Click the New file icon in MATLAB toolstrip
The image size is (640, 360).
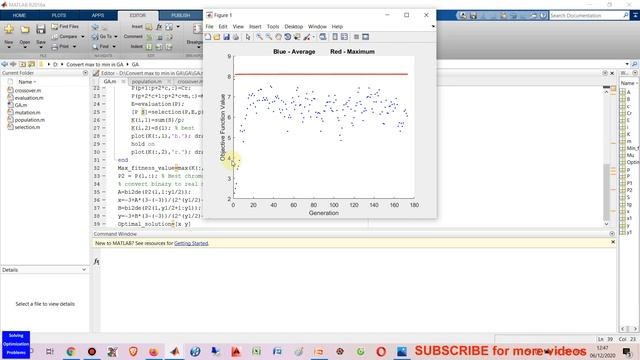coord(9,29)
